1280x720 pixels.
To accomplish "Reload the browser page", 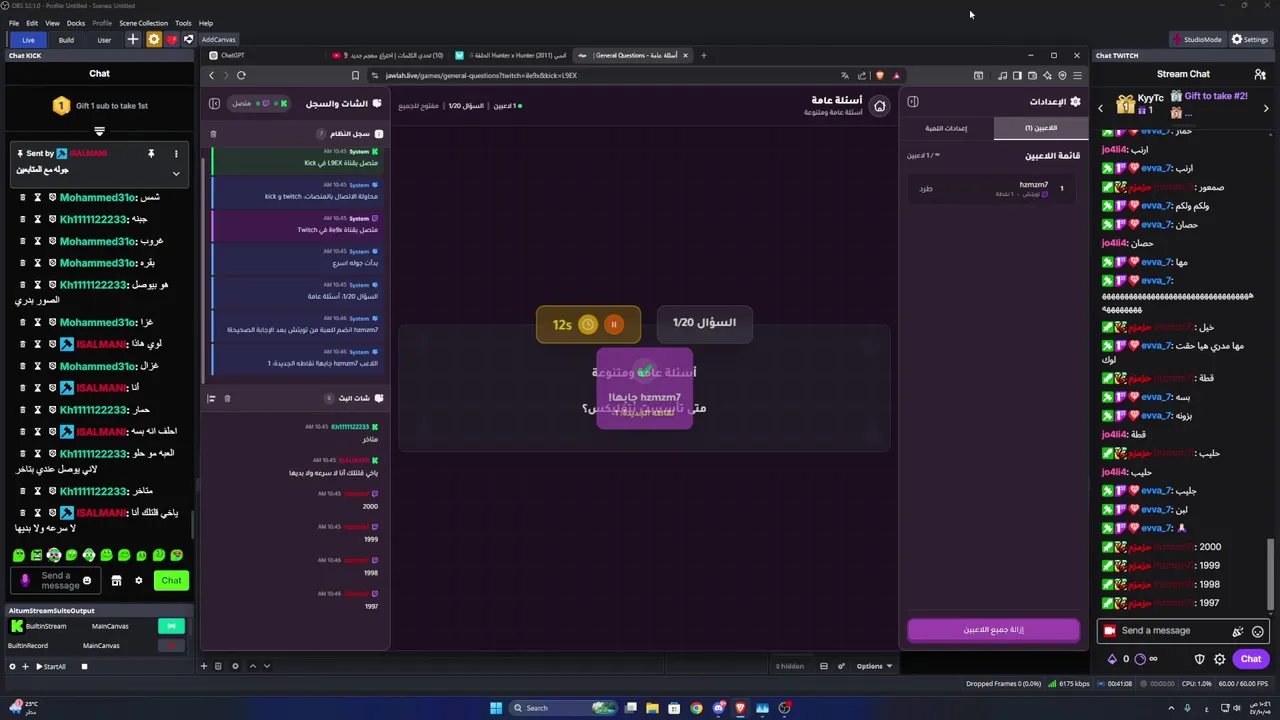I will point(241,75).
